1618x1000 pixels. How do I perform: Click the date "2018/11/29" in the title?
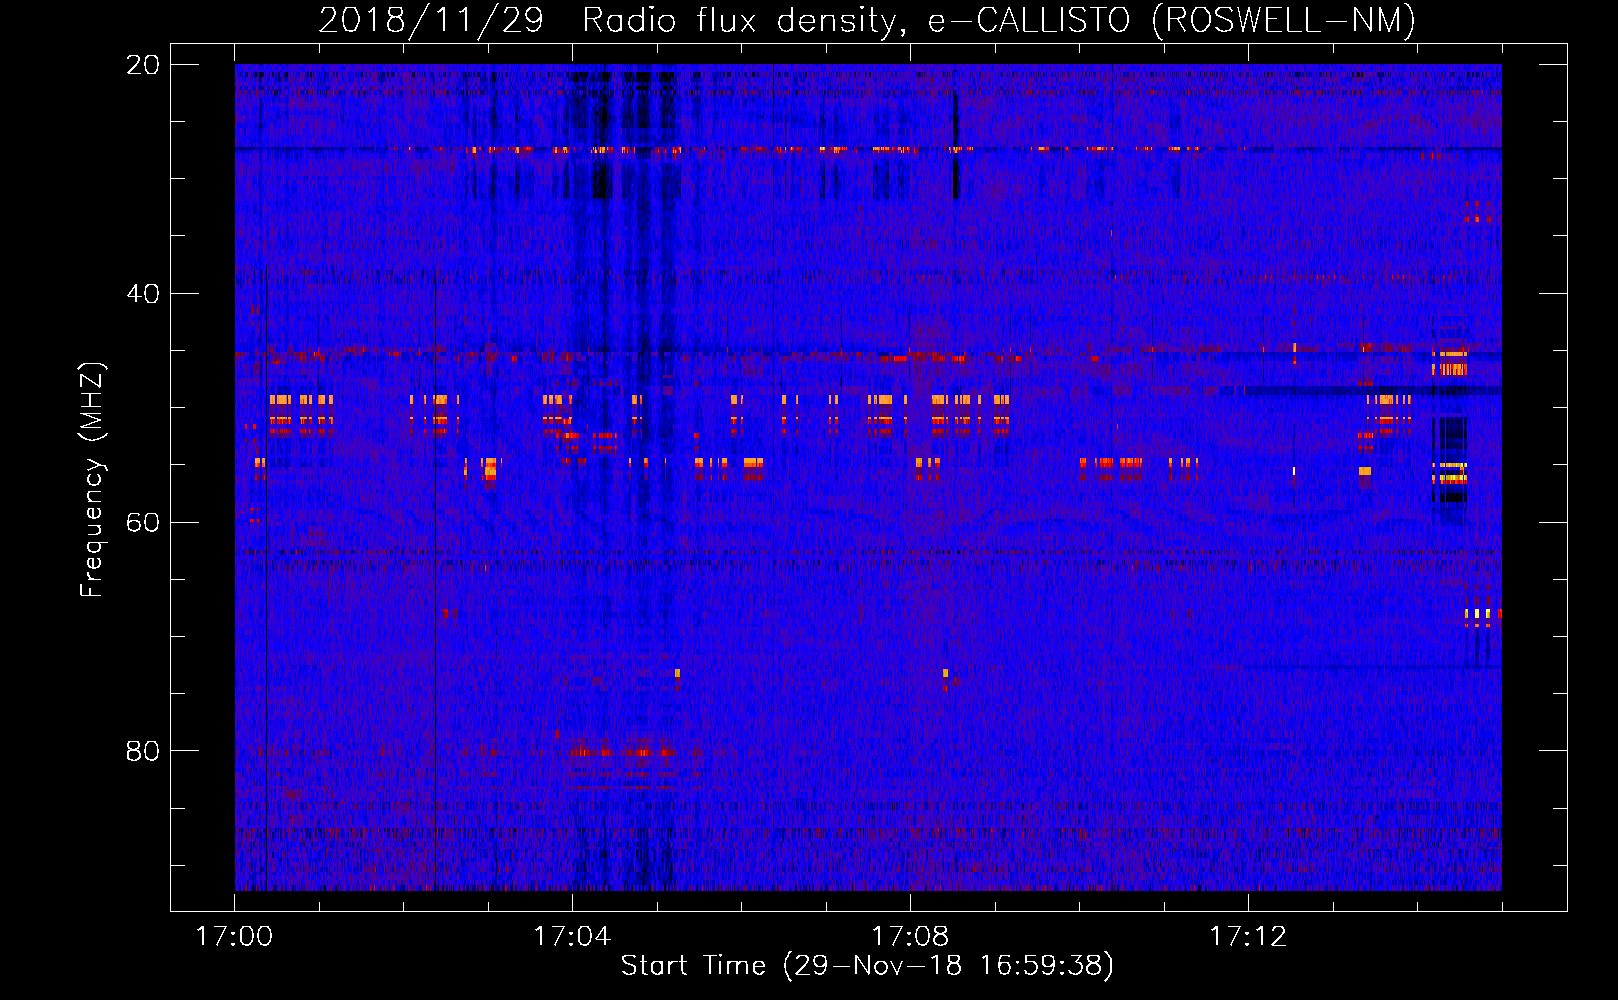[431, 20]
